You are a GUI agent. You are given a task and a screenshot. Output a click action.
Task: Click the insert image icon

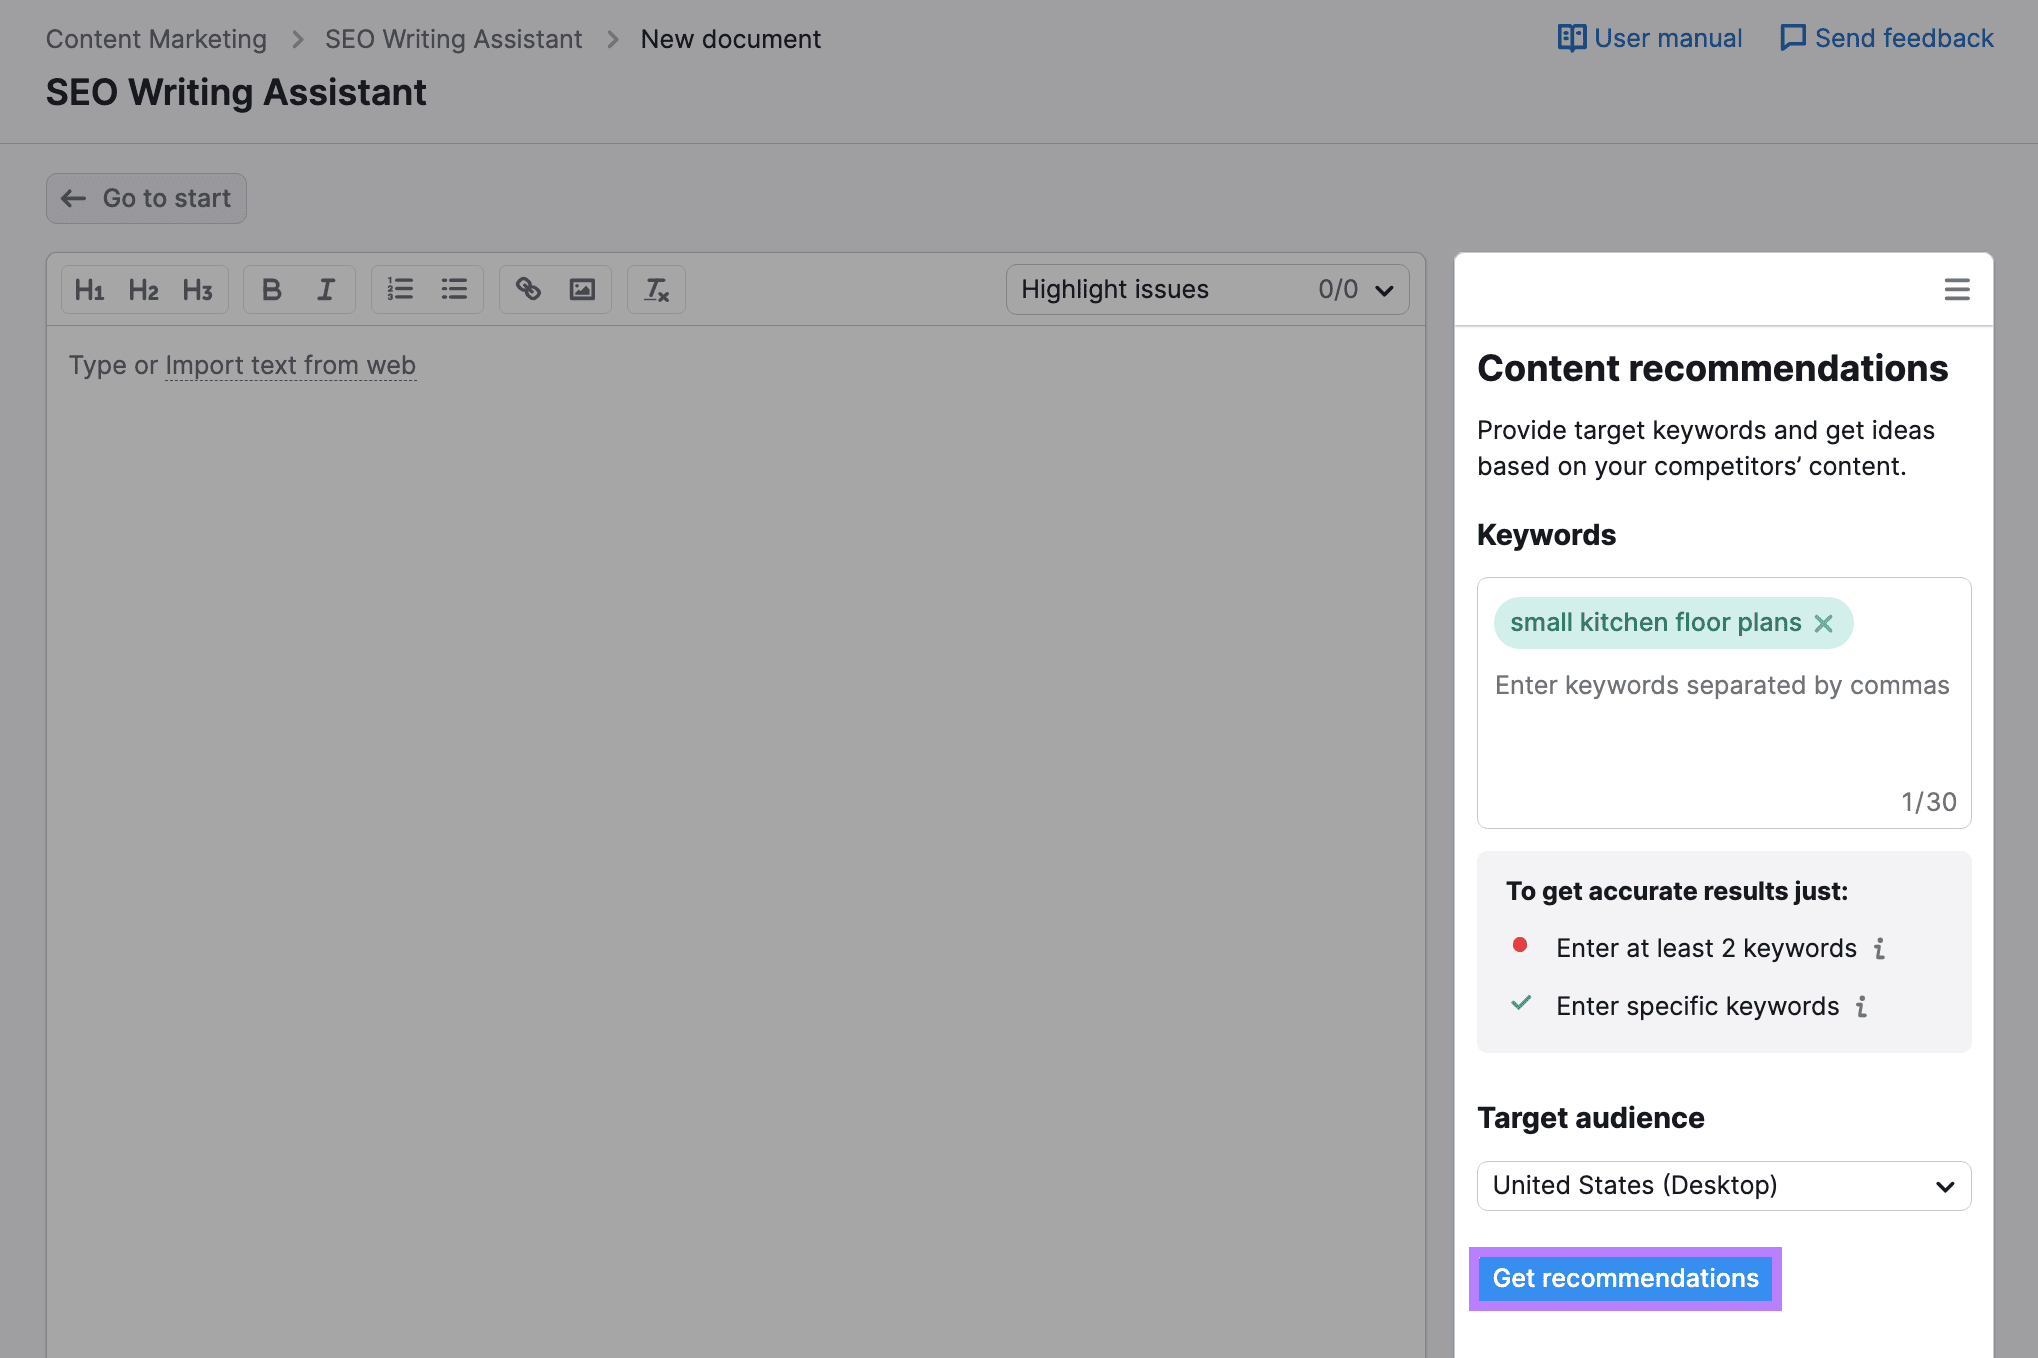[x=582, y=288]
